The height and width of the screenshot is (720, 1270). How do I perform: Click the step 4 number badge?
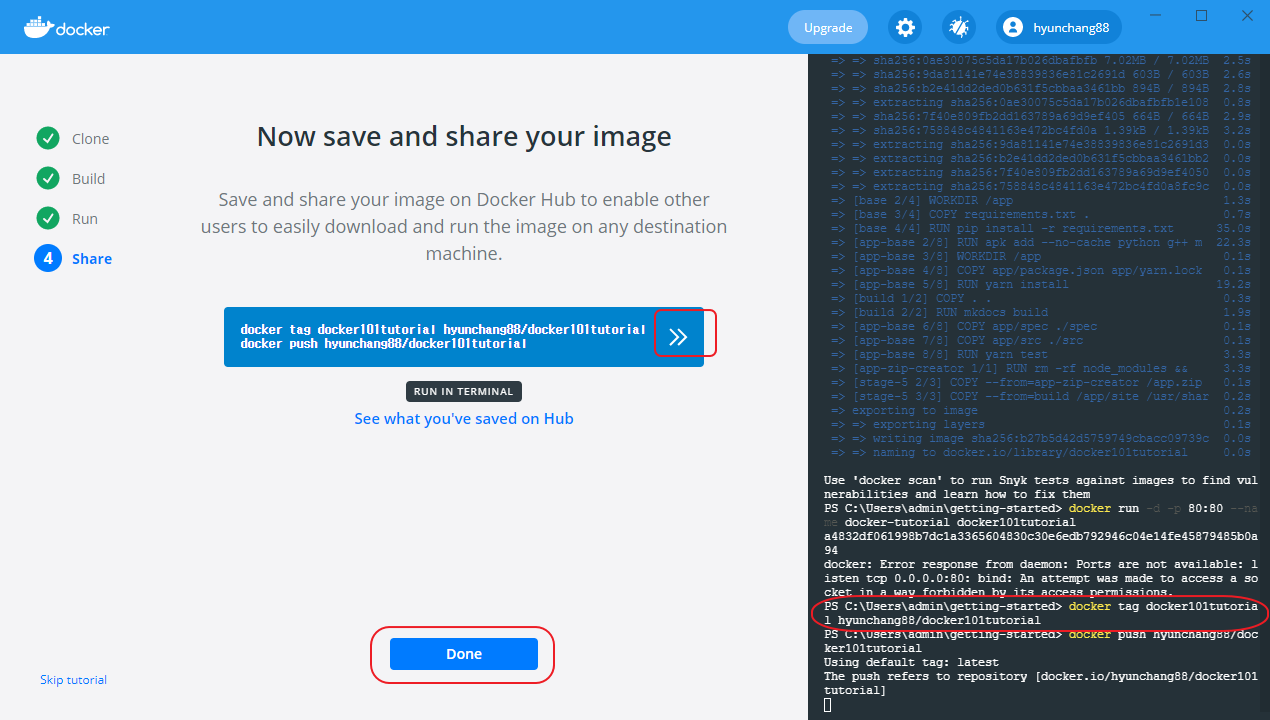[x=47, y=259]
